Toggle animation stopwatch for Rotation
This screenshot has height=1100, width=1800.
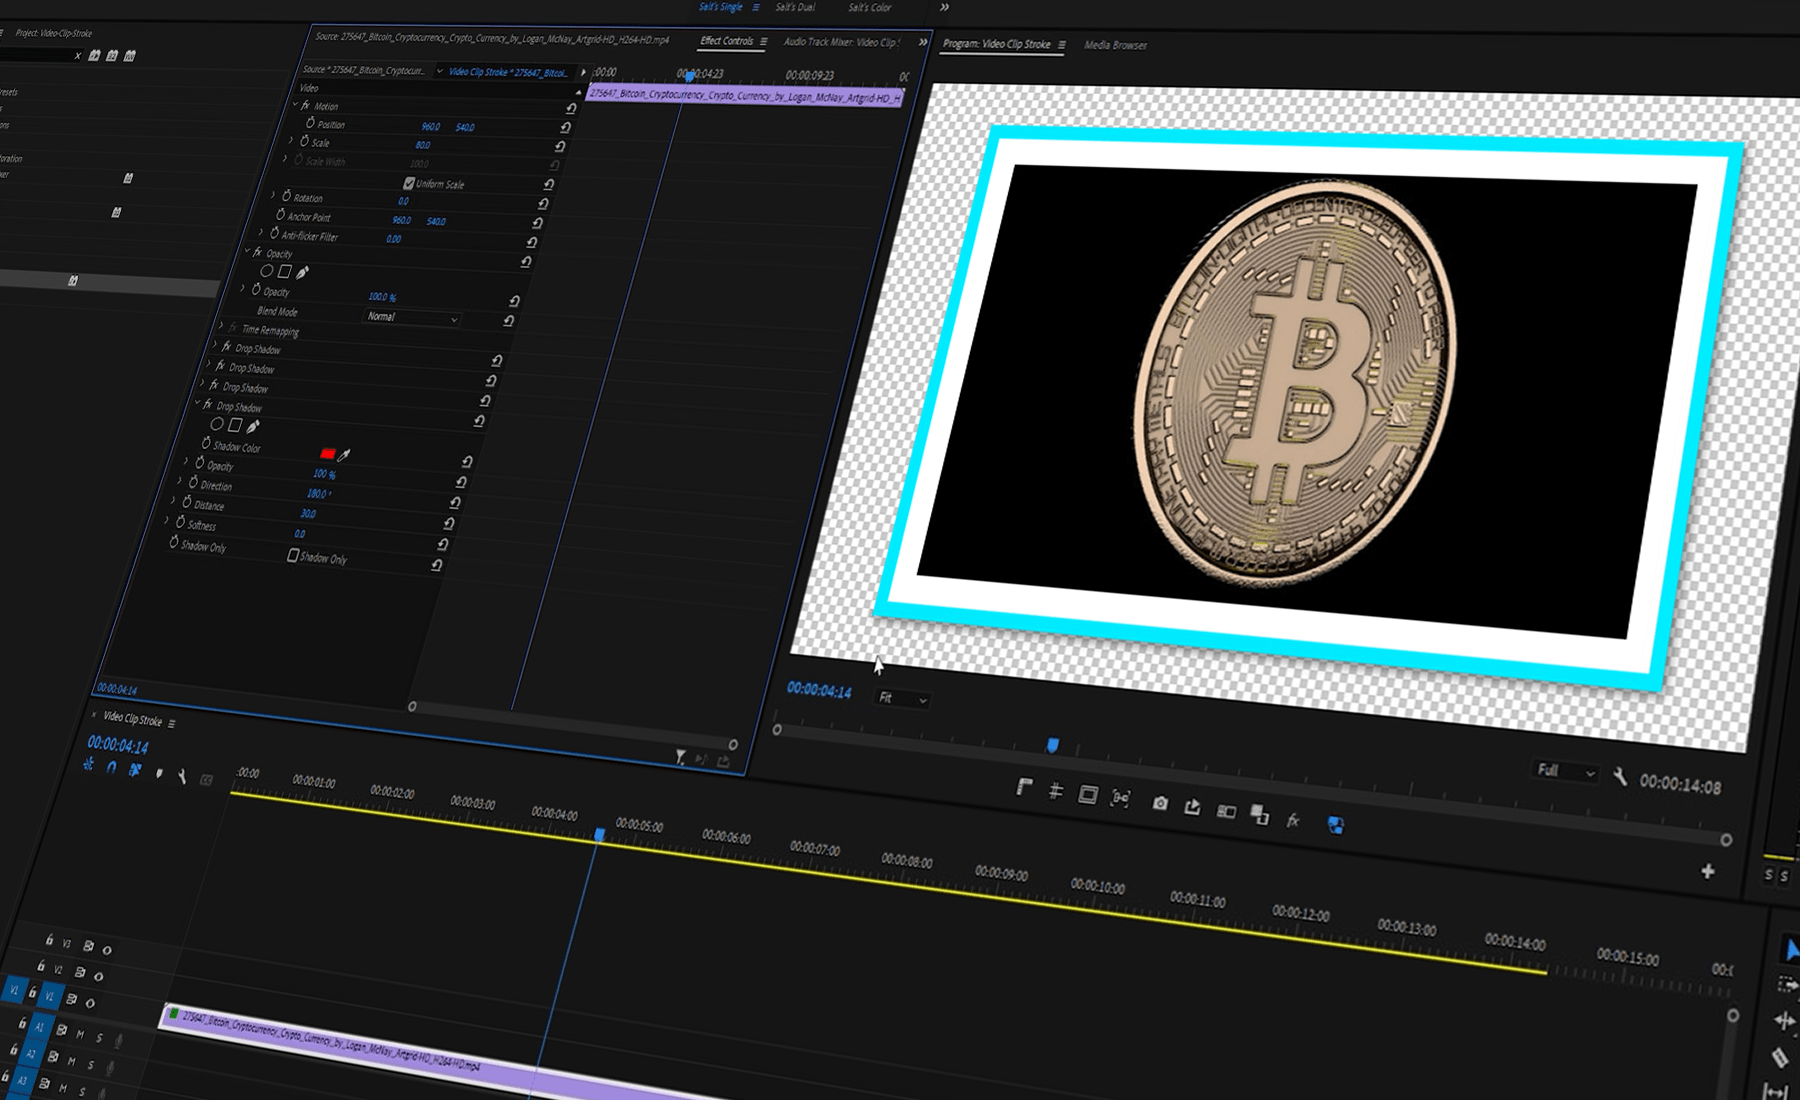(x=286, y=196)
